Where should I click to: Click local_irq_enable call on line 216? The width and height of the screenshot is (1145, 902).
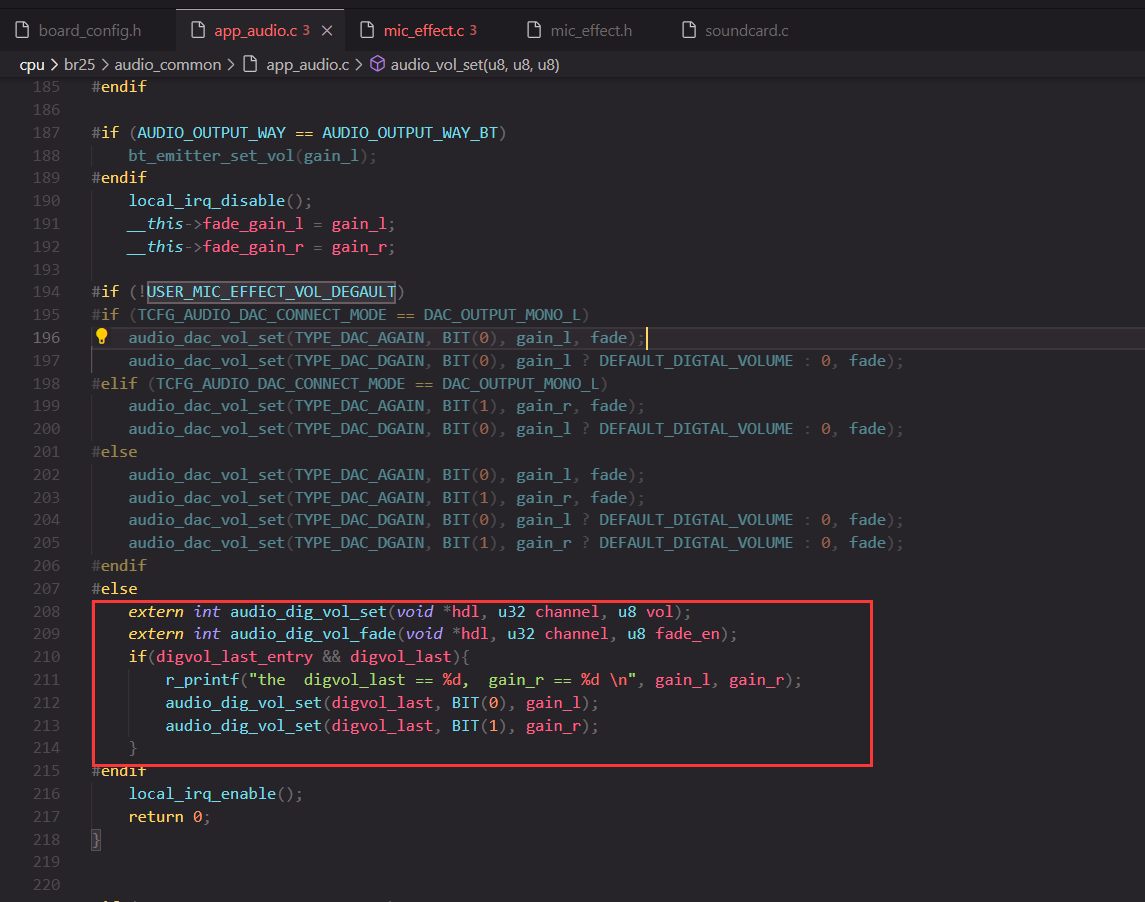pos(202,794)
